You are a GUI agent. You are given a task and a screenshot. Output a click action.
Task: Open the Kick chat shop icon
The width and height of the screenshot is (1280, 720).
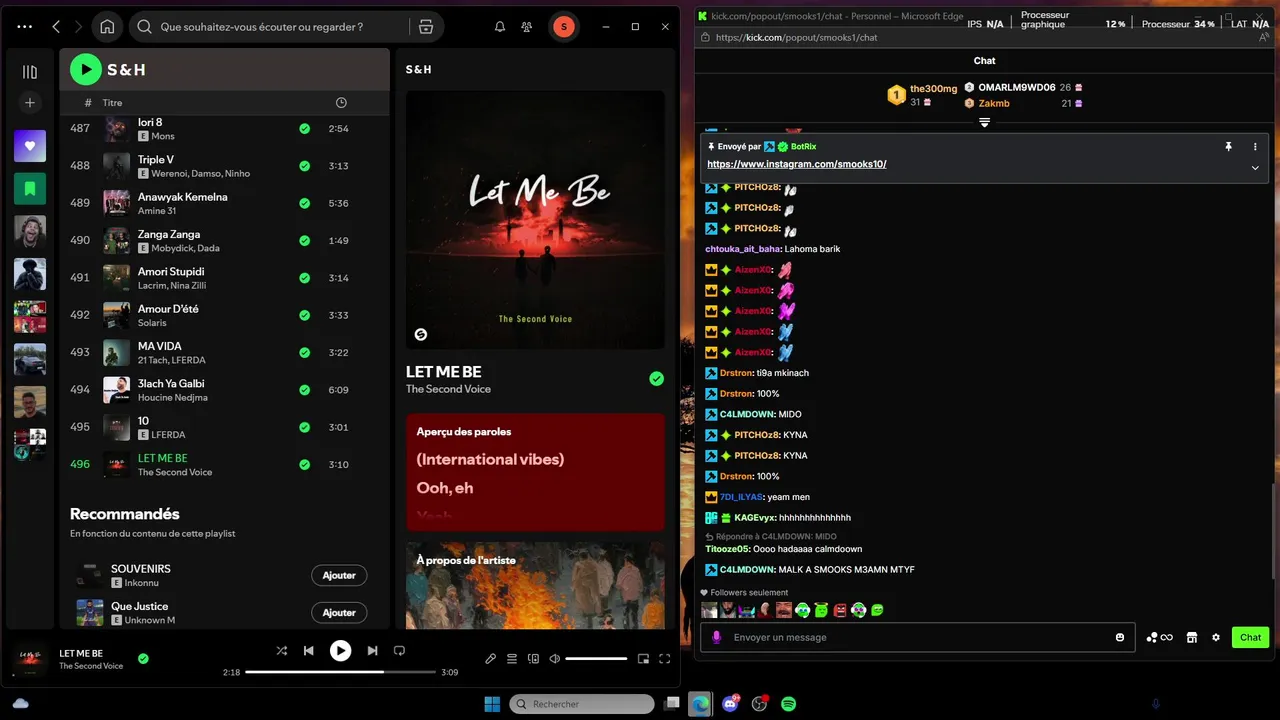pos(1191,637)
